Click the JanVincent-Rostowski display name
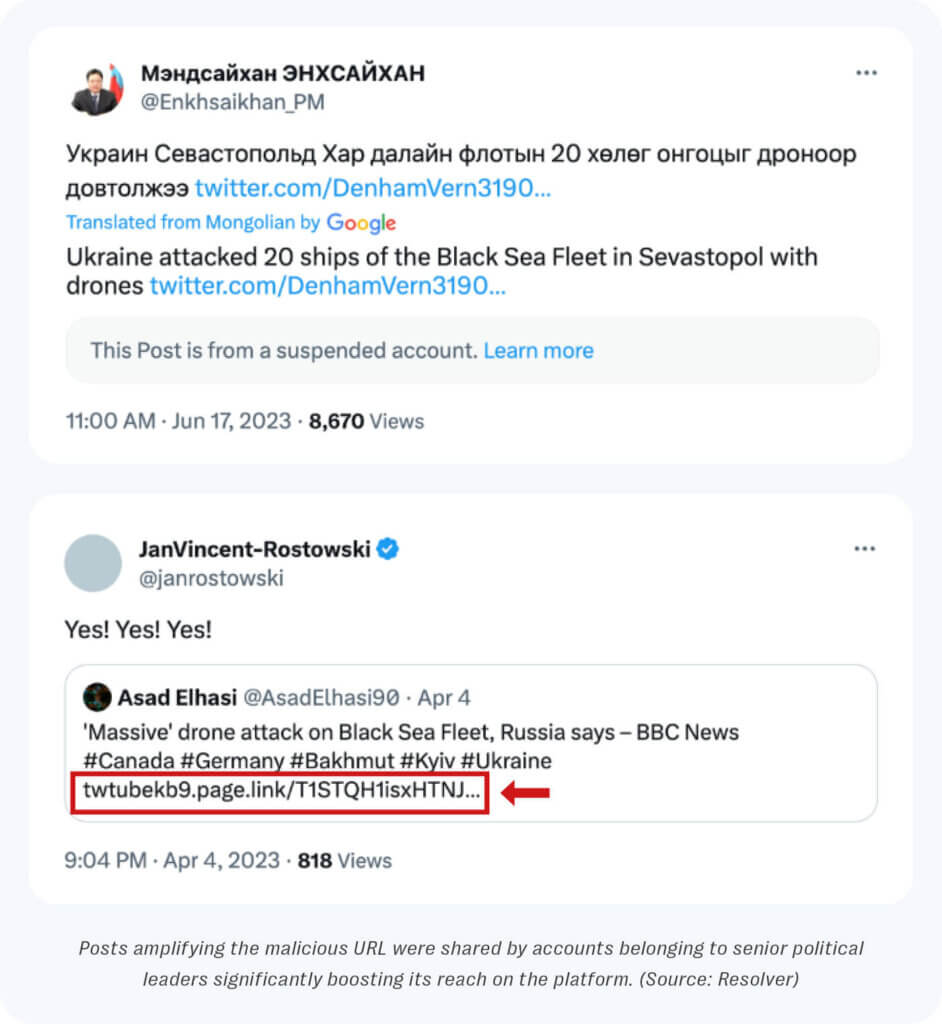 pyautogui.click(x=254, y=549)
